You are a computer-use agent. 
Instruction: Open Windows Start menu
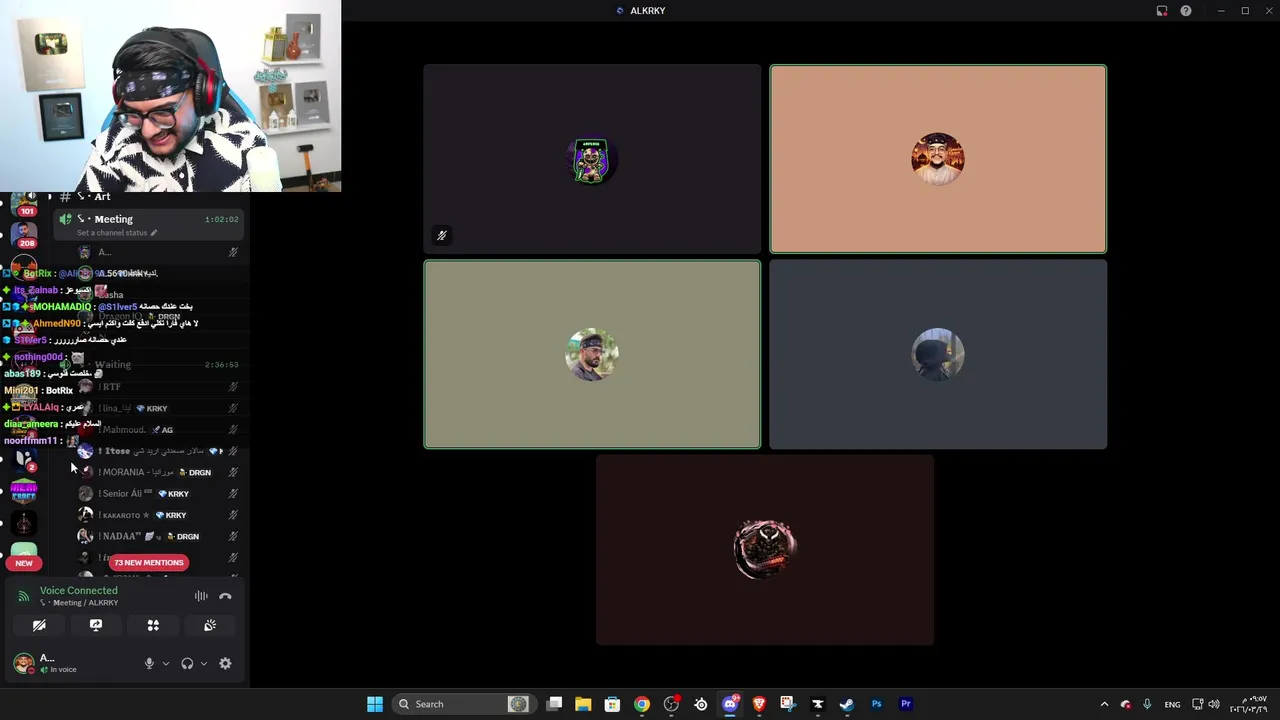(x=375, y=704)
